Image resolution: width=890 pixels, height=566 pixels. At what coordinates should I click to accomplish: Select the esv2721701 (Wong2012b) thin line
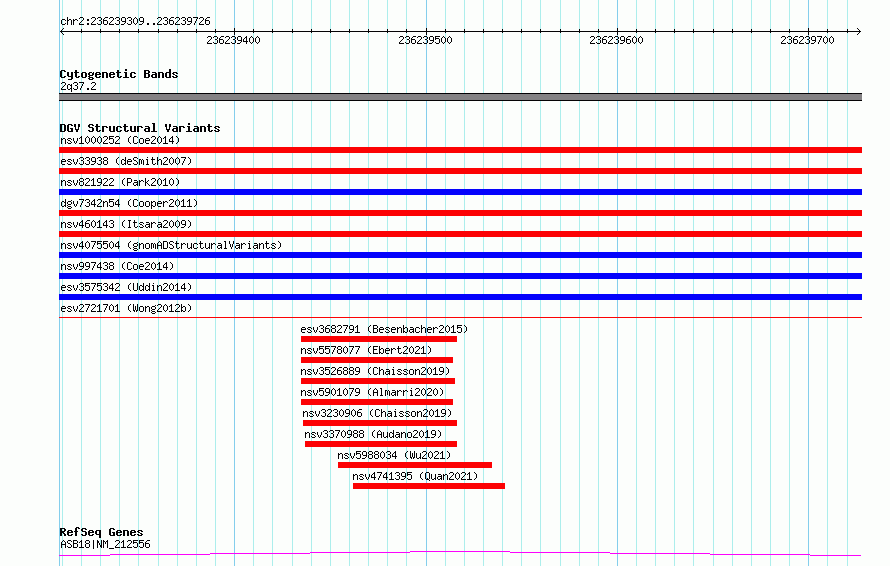coord(460,317)
